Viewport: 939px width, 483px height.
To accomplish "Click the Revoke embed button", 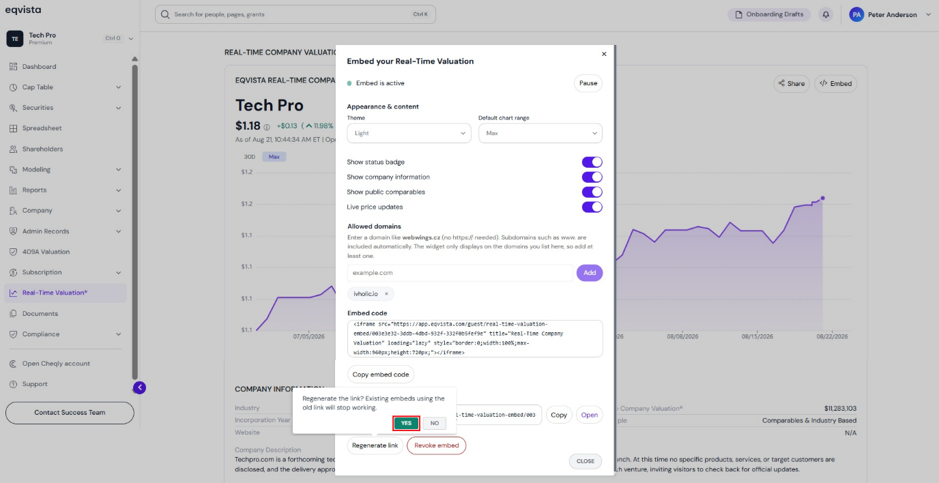I will tap(437, 445).
